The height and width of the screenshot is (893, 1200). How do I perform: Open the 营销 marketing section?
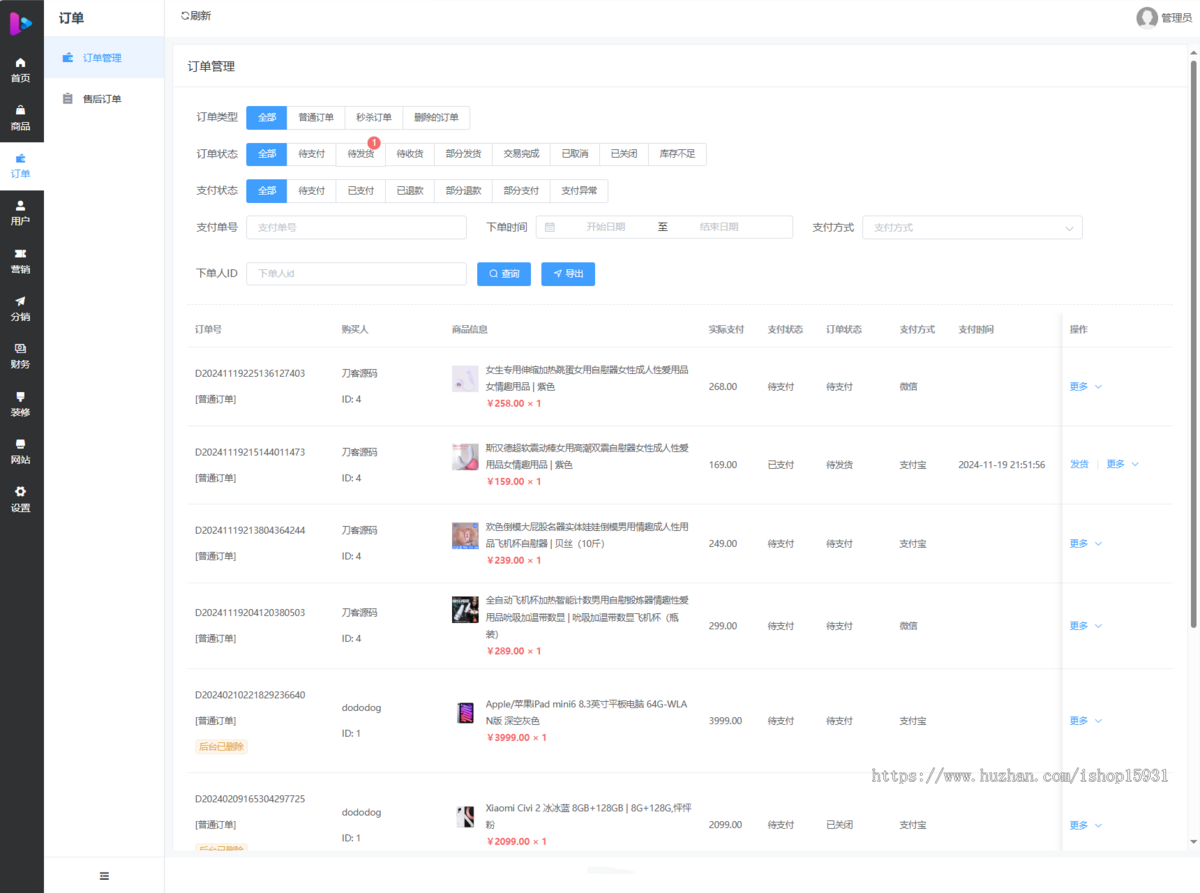tap(21, 261)
